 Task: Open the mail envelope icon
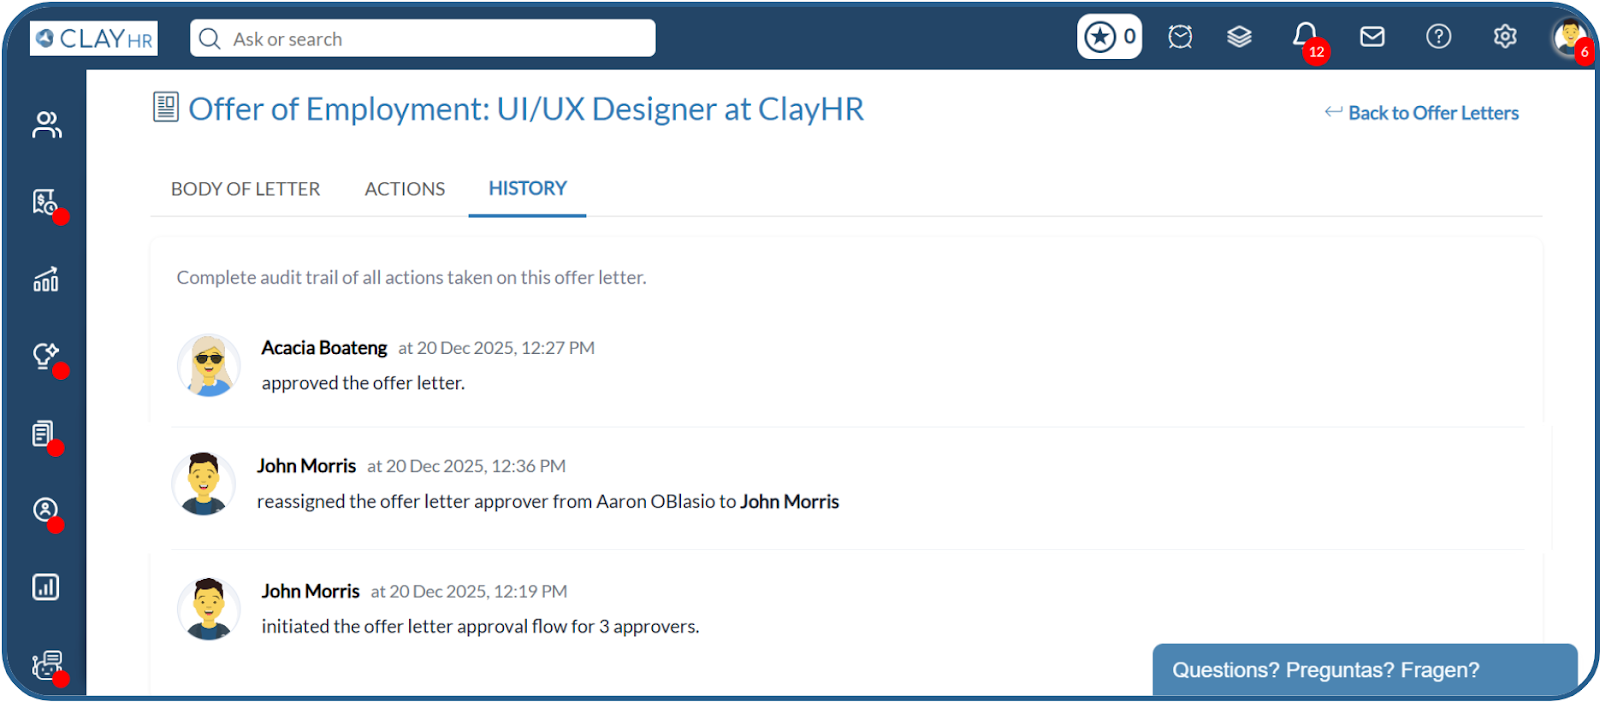click(1372, 37)
